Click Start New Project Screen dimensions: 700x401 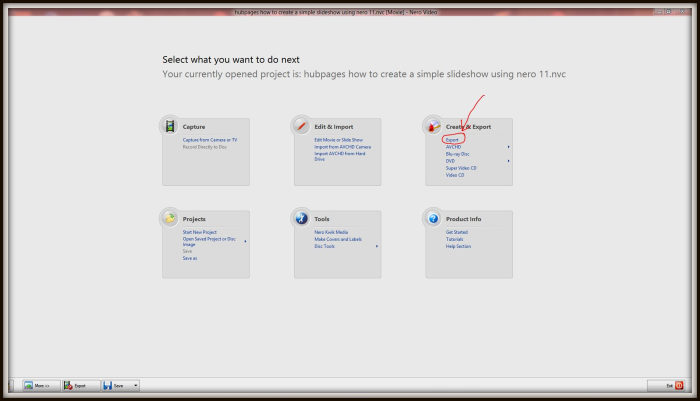[199, 232]
